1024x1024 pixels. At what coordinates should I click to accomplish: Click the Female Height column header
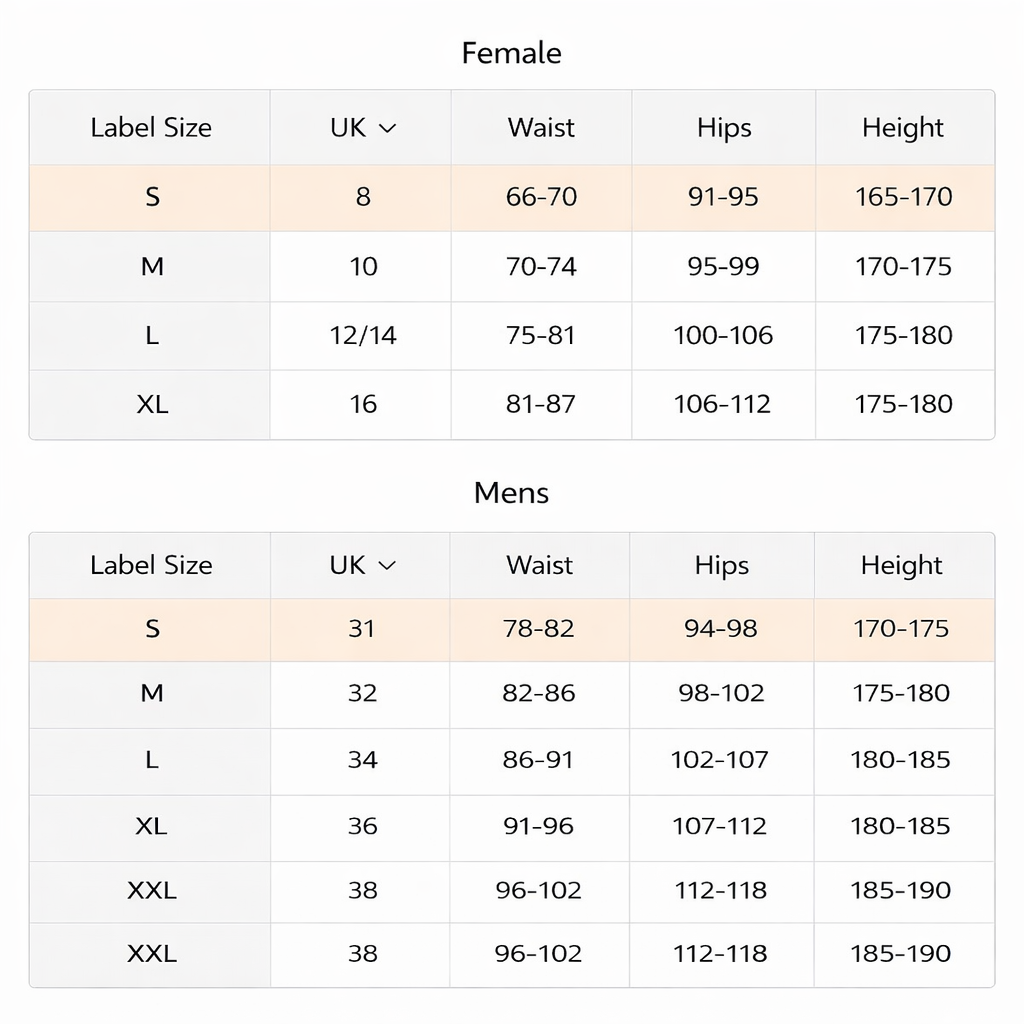point(905,128)
